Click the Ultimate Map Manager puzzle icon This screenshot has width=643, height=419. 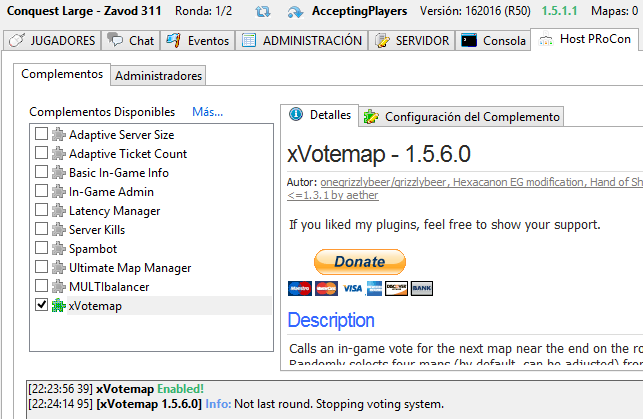click(58, 268)
